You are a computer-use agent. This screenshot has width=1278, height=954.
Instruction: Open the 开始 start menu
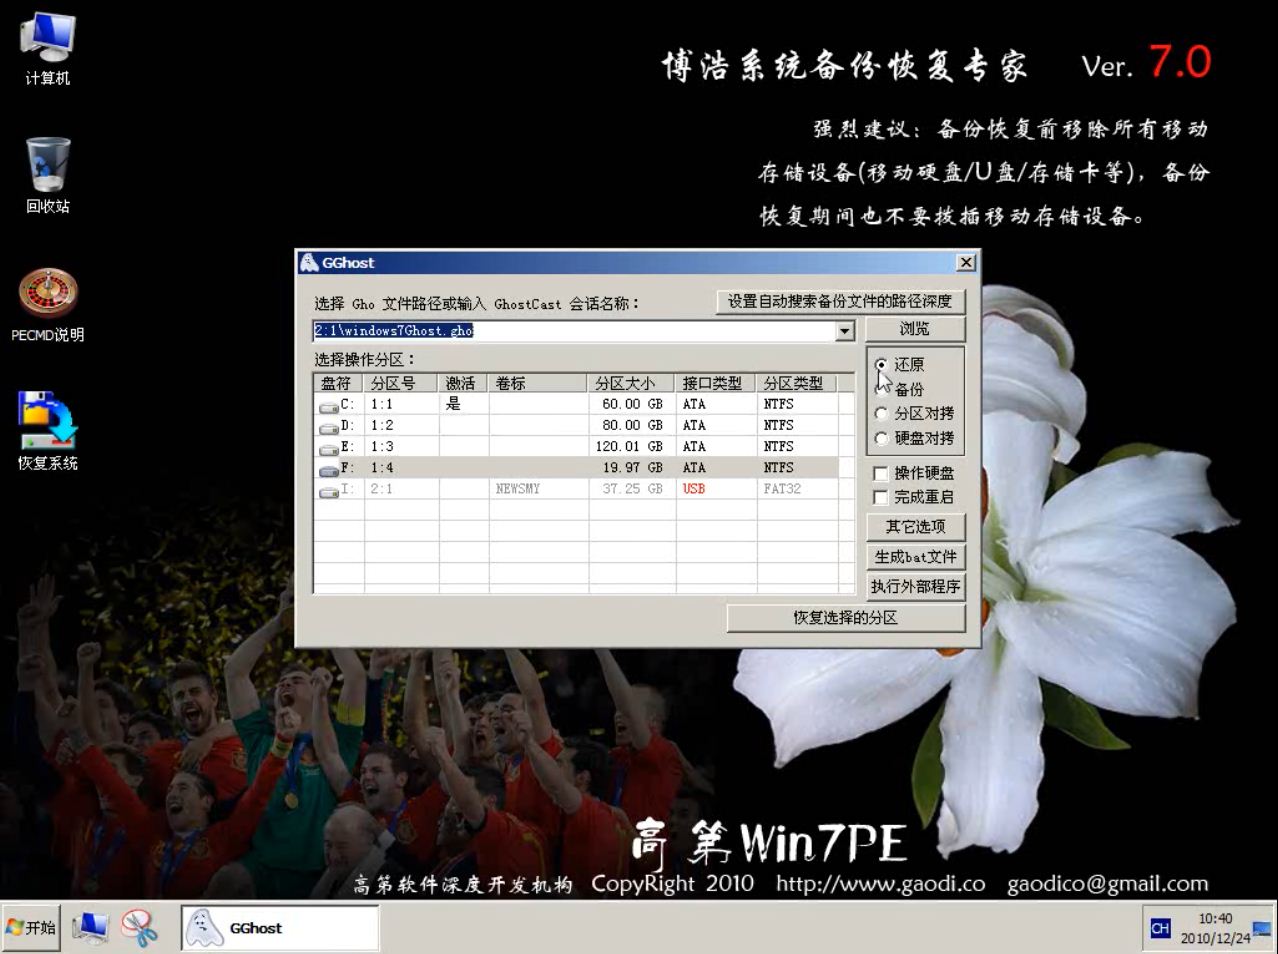31,928
